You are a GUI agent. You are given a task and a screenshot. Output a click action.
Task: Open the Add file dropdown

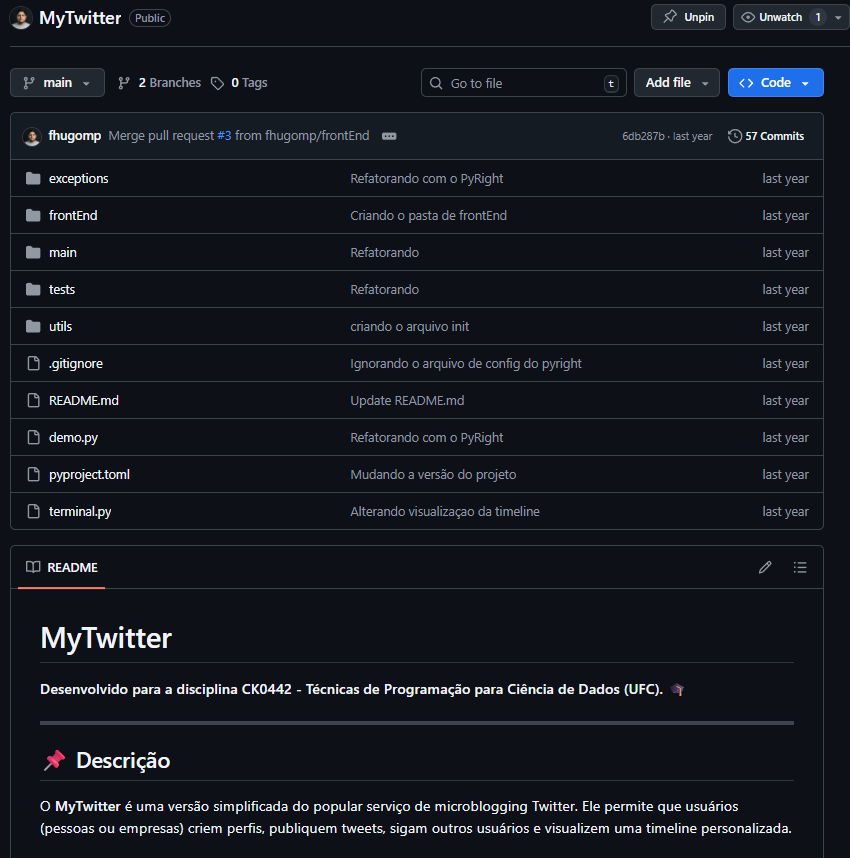click(x=676, y=83)
